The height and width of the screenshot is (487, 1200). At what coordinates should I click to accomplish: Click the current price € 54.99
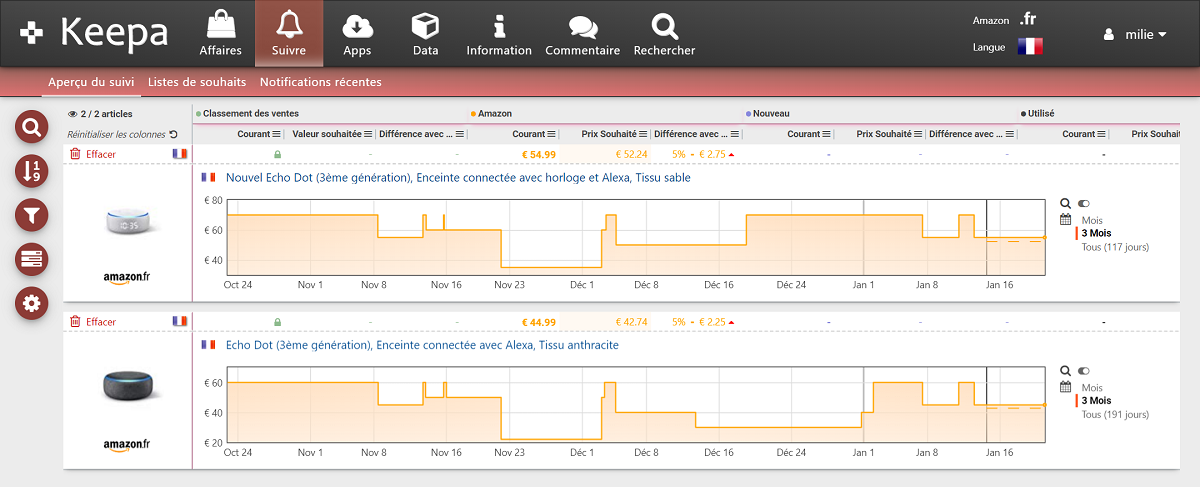[x=539, y=154]
